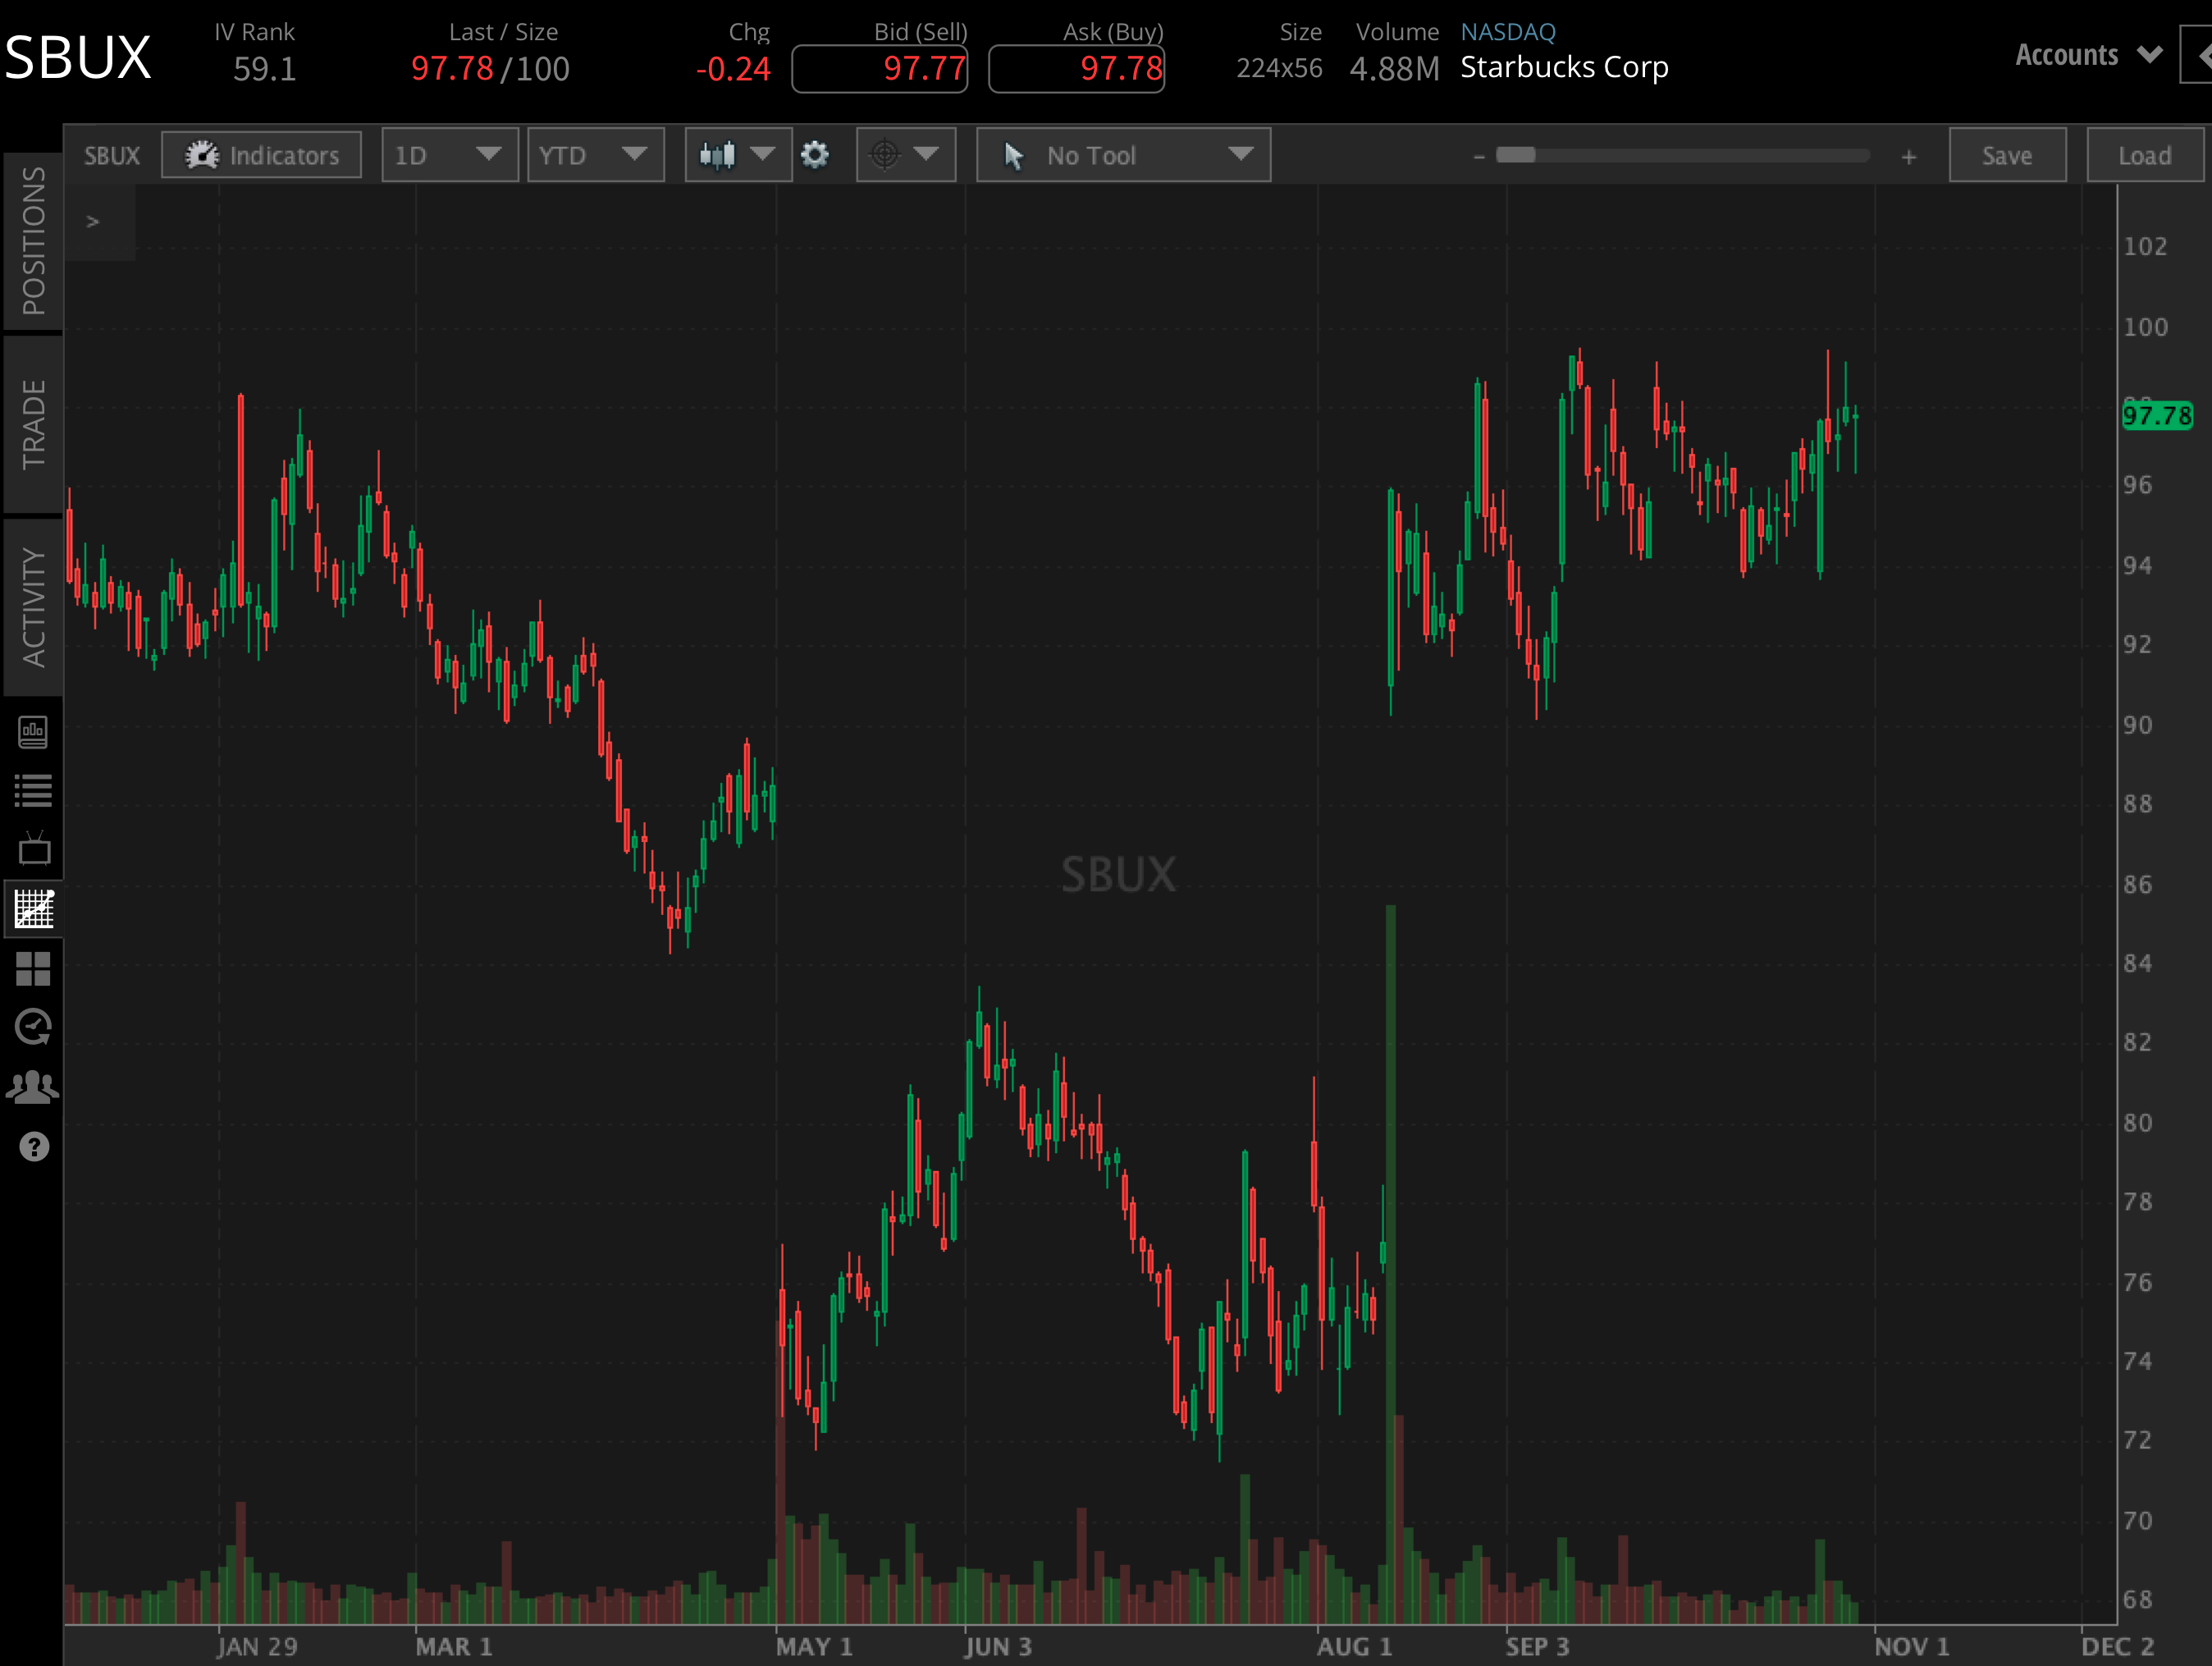Image resolution: width=2212 pixels, height=1666 pixels.
Task: Open chart settings with the gear icon
Action: coord(816,155)
